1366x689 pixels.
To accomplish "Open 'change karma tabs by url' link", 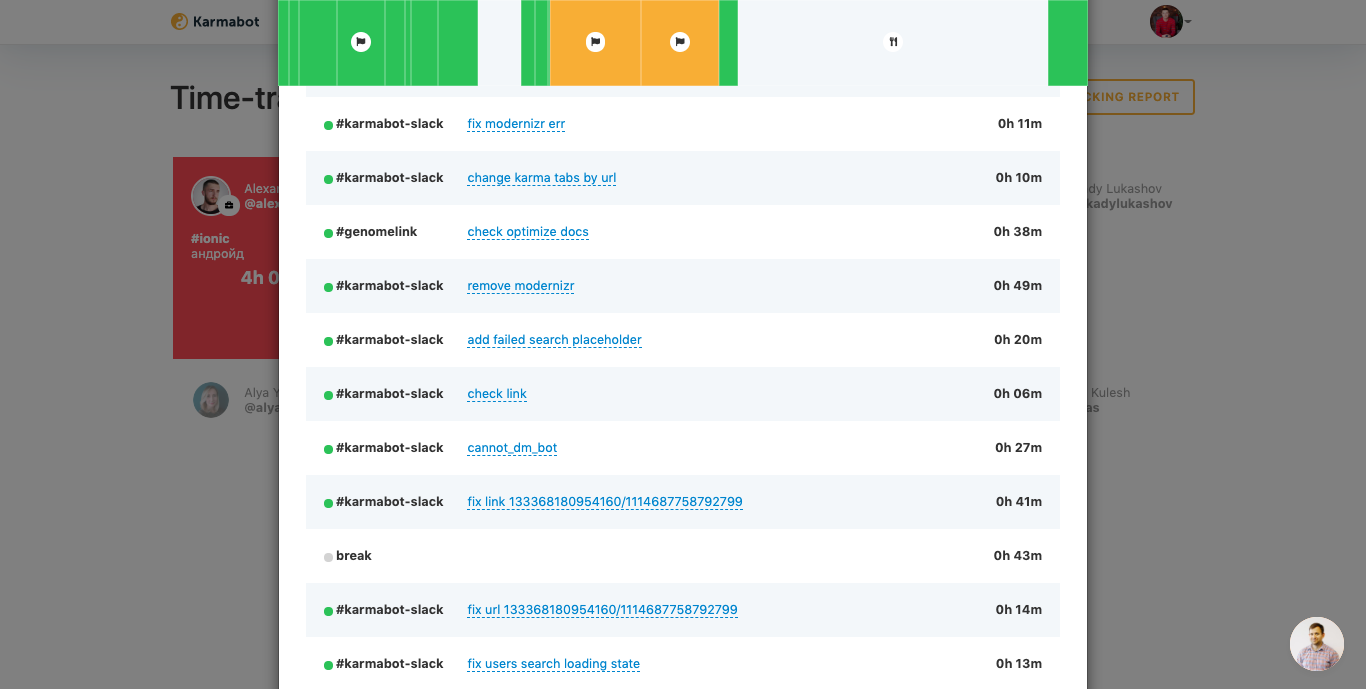I will (542, 178).
